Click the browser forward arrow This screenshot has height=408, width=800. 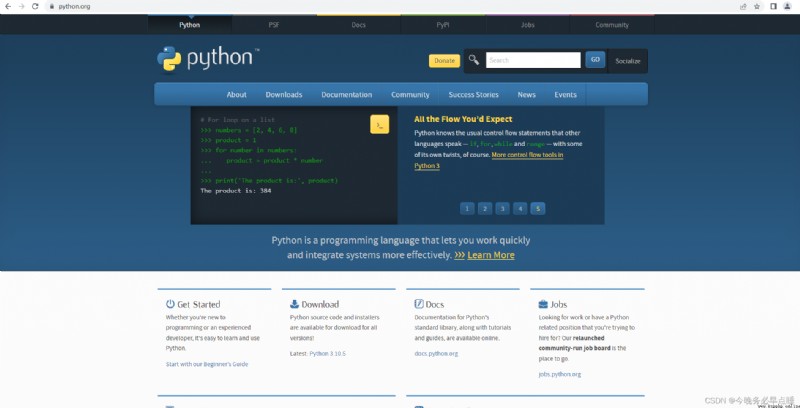click(21, 7)
